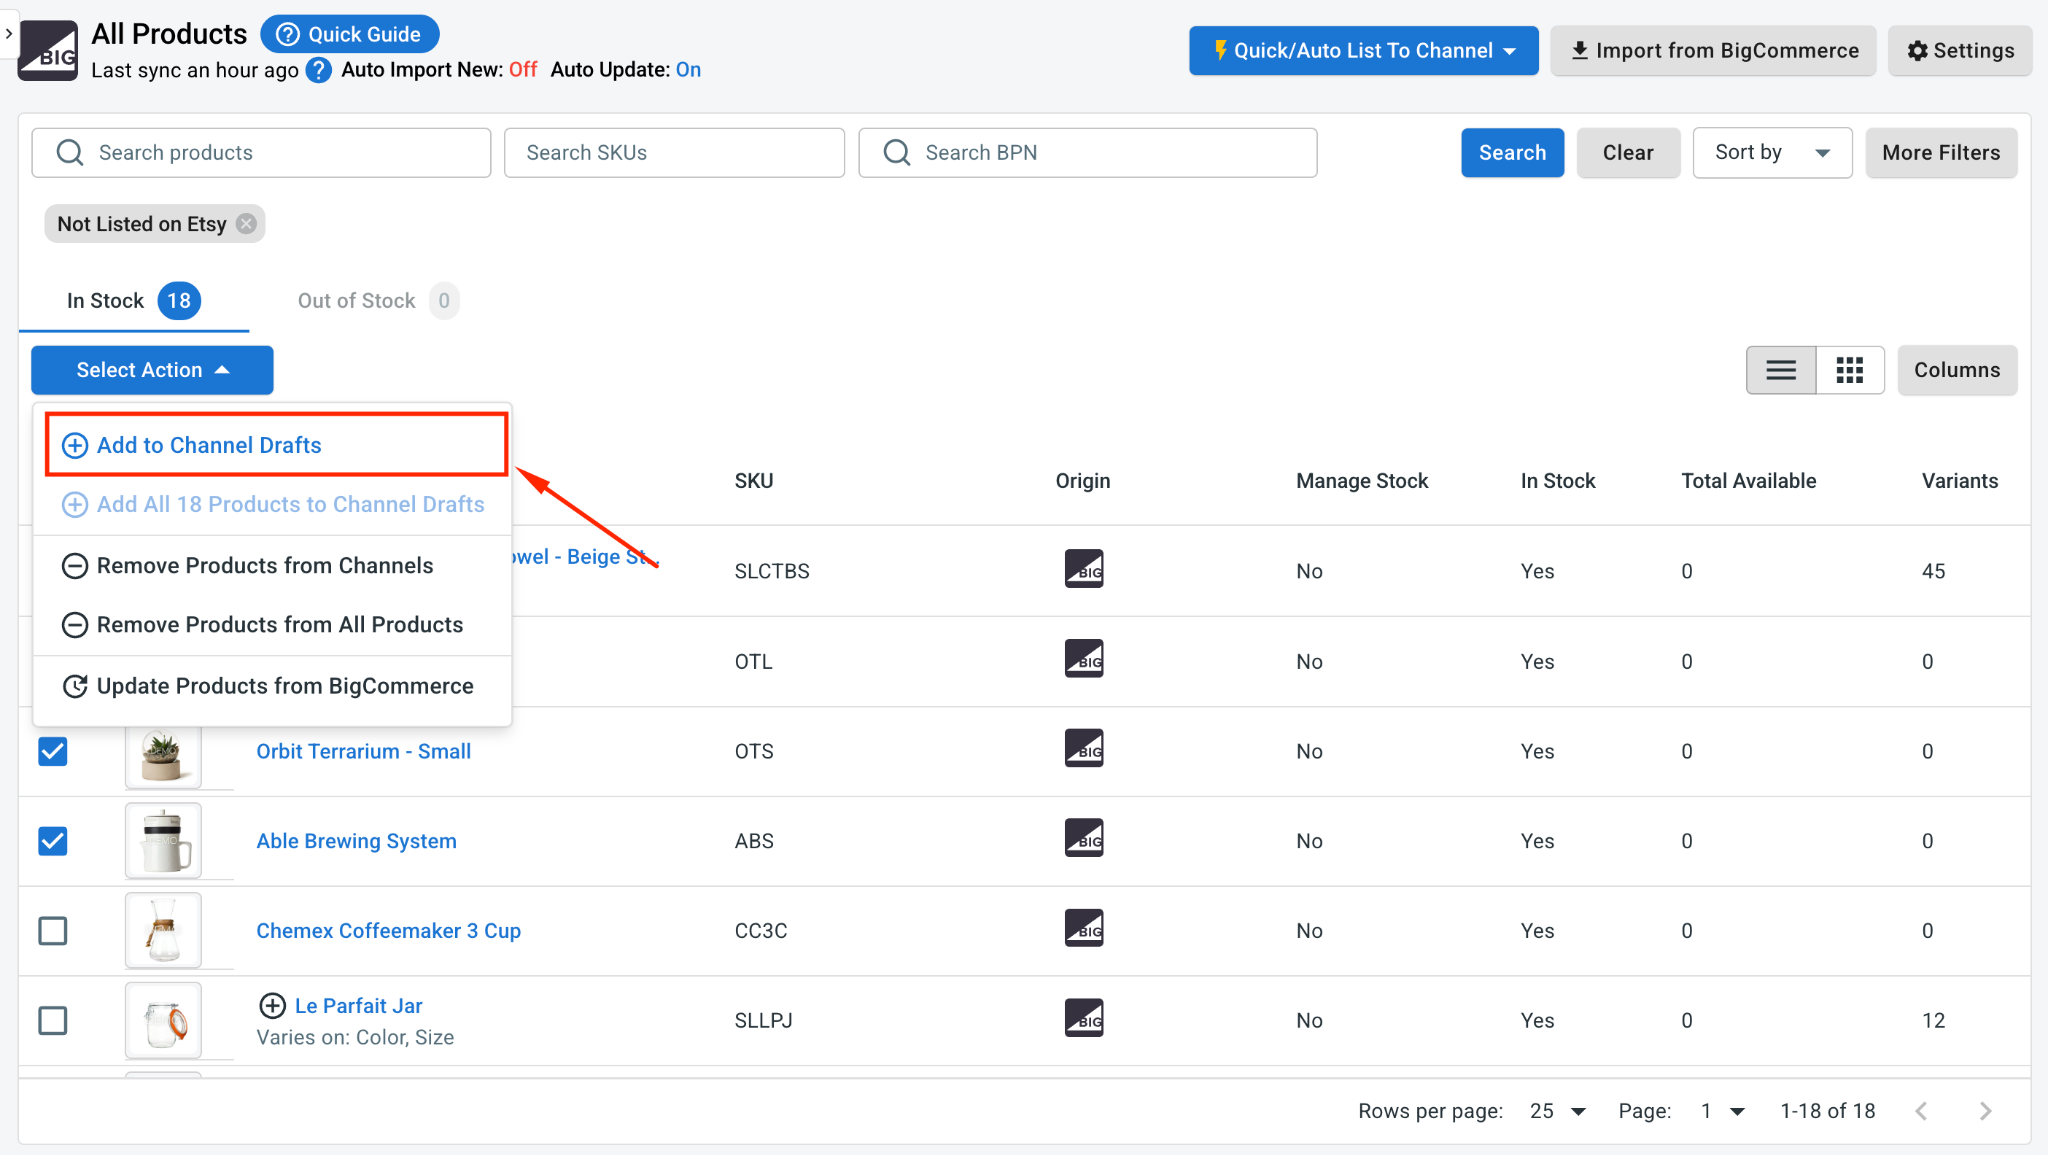The width and height of the screenshot is (2048, 1155).
Task: Click the Manage Stock column header
Action: (1362, 481)
